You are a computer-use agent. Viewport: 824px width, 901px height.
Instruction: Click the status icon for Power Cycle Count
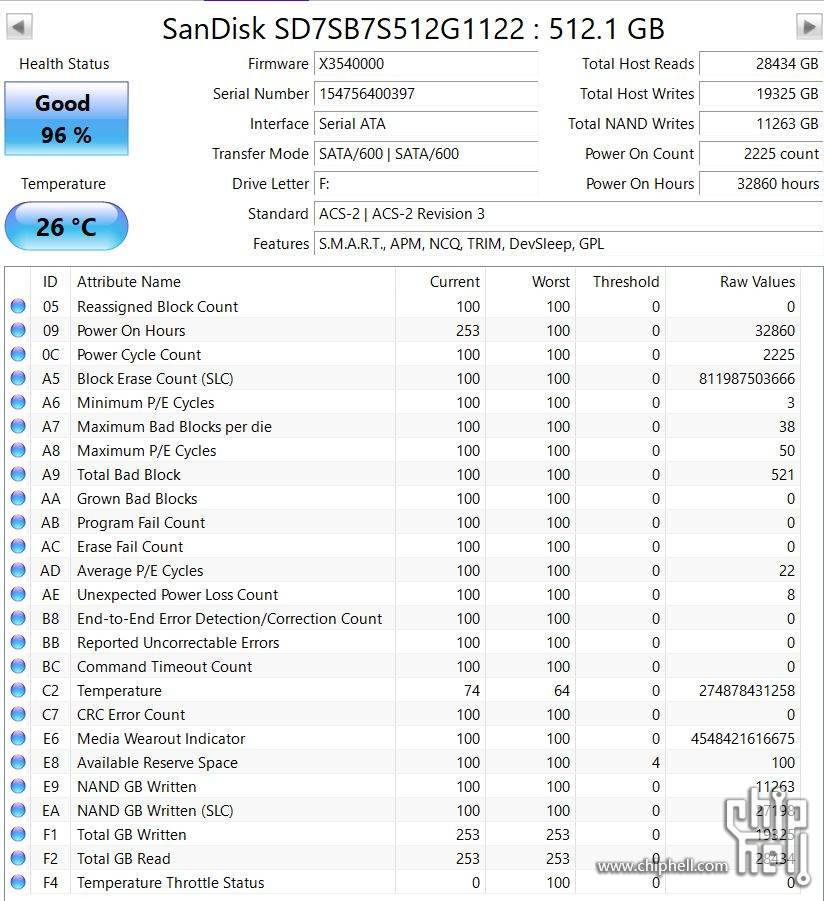[x=18, y=355]
